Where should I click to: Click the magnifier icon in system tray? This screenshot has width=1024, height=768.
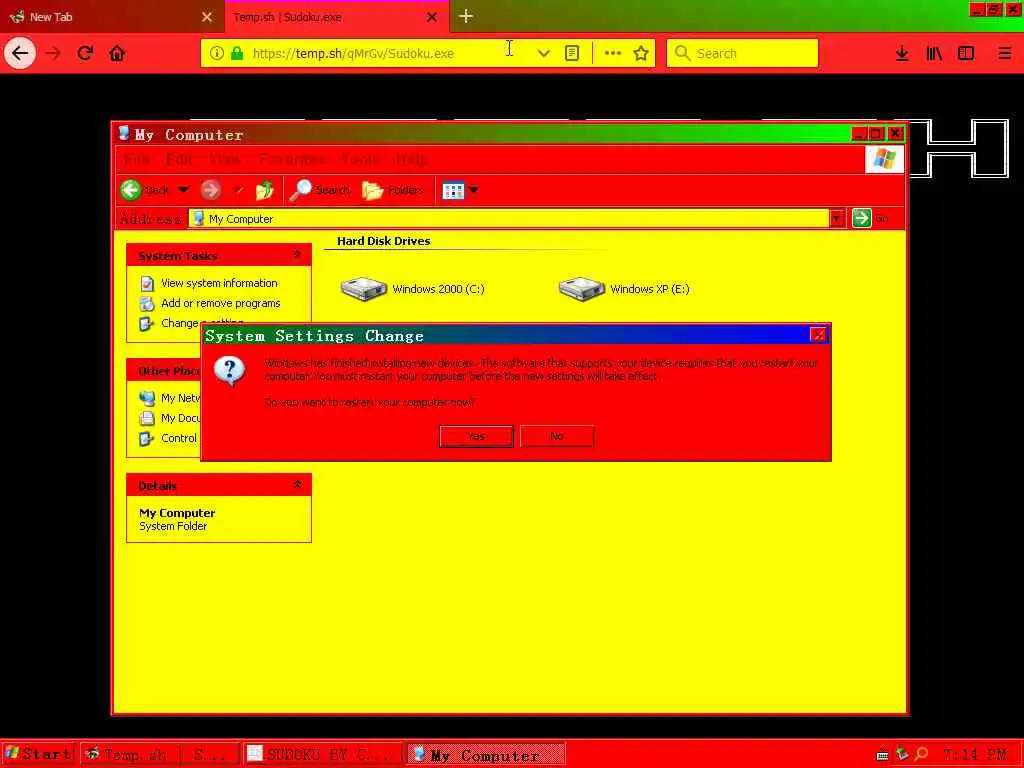tap(921, 754)
